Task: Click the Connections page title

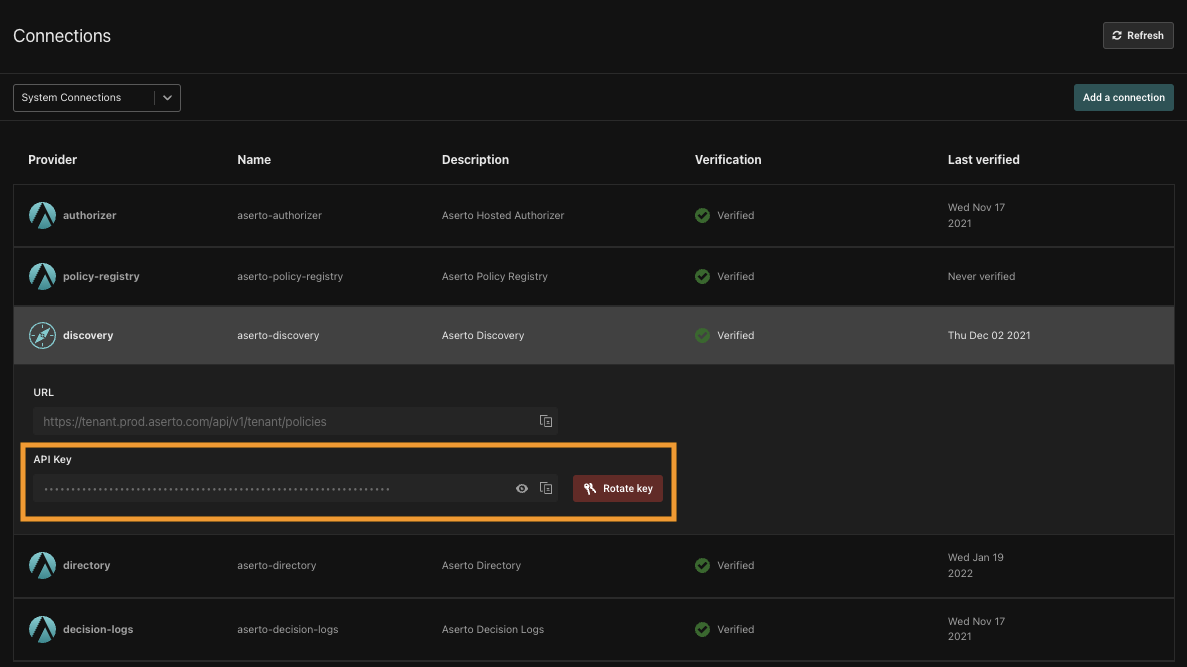Action: coord(62,36)
